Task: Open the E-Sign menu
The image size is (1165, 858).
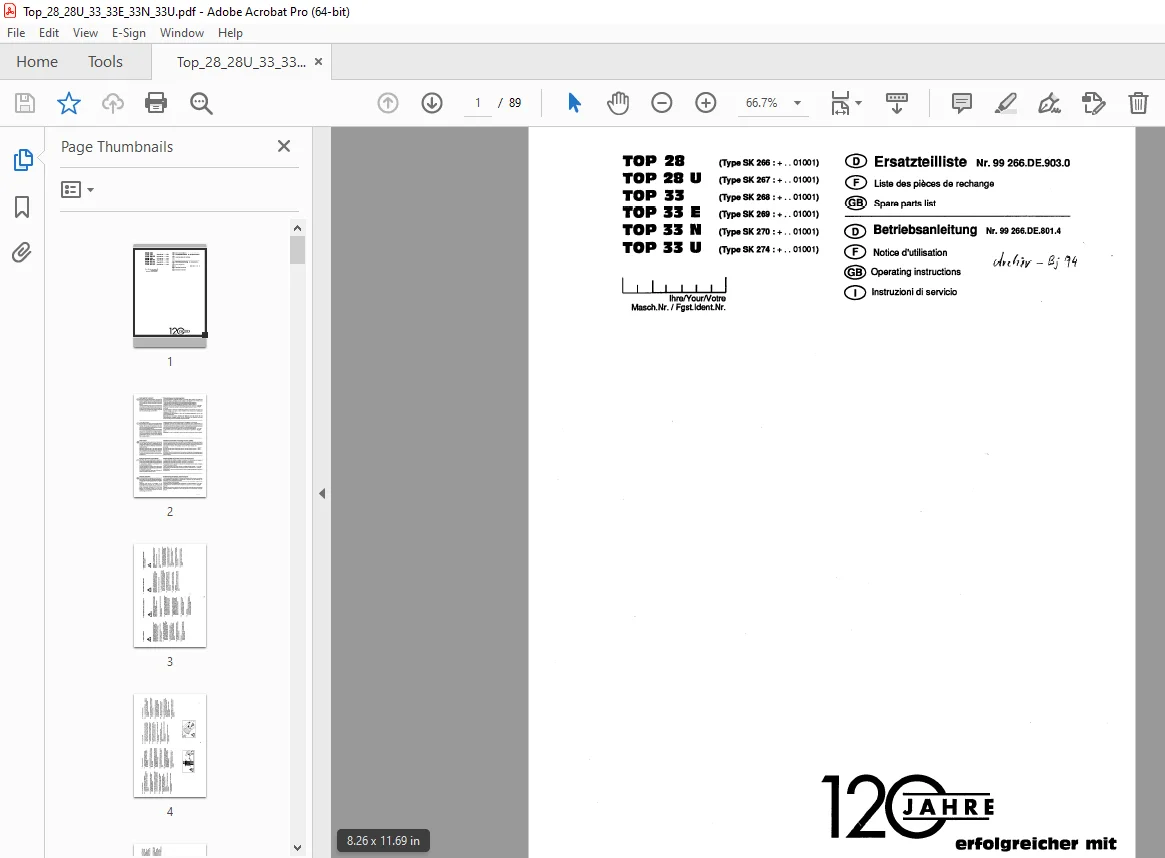Action: [129, 33]
